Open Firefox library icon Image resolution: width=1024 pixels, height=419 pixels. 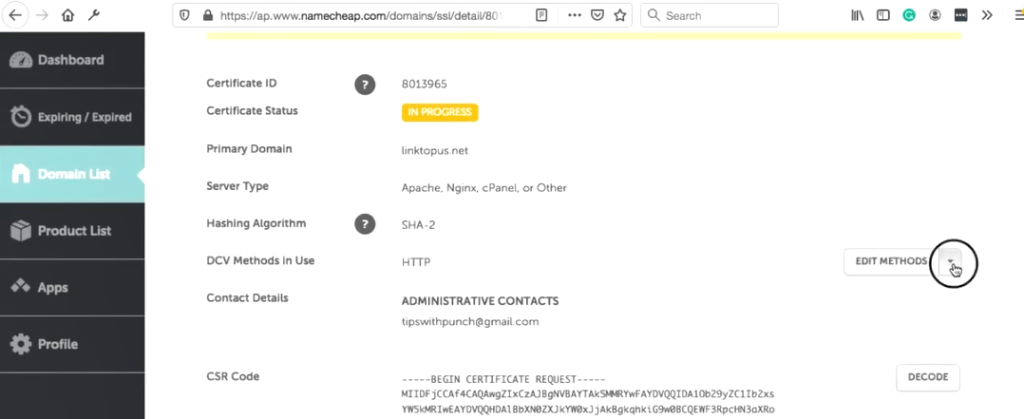tap(857, 15)
